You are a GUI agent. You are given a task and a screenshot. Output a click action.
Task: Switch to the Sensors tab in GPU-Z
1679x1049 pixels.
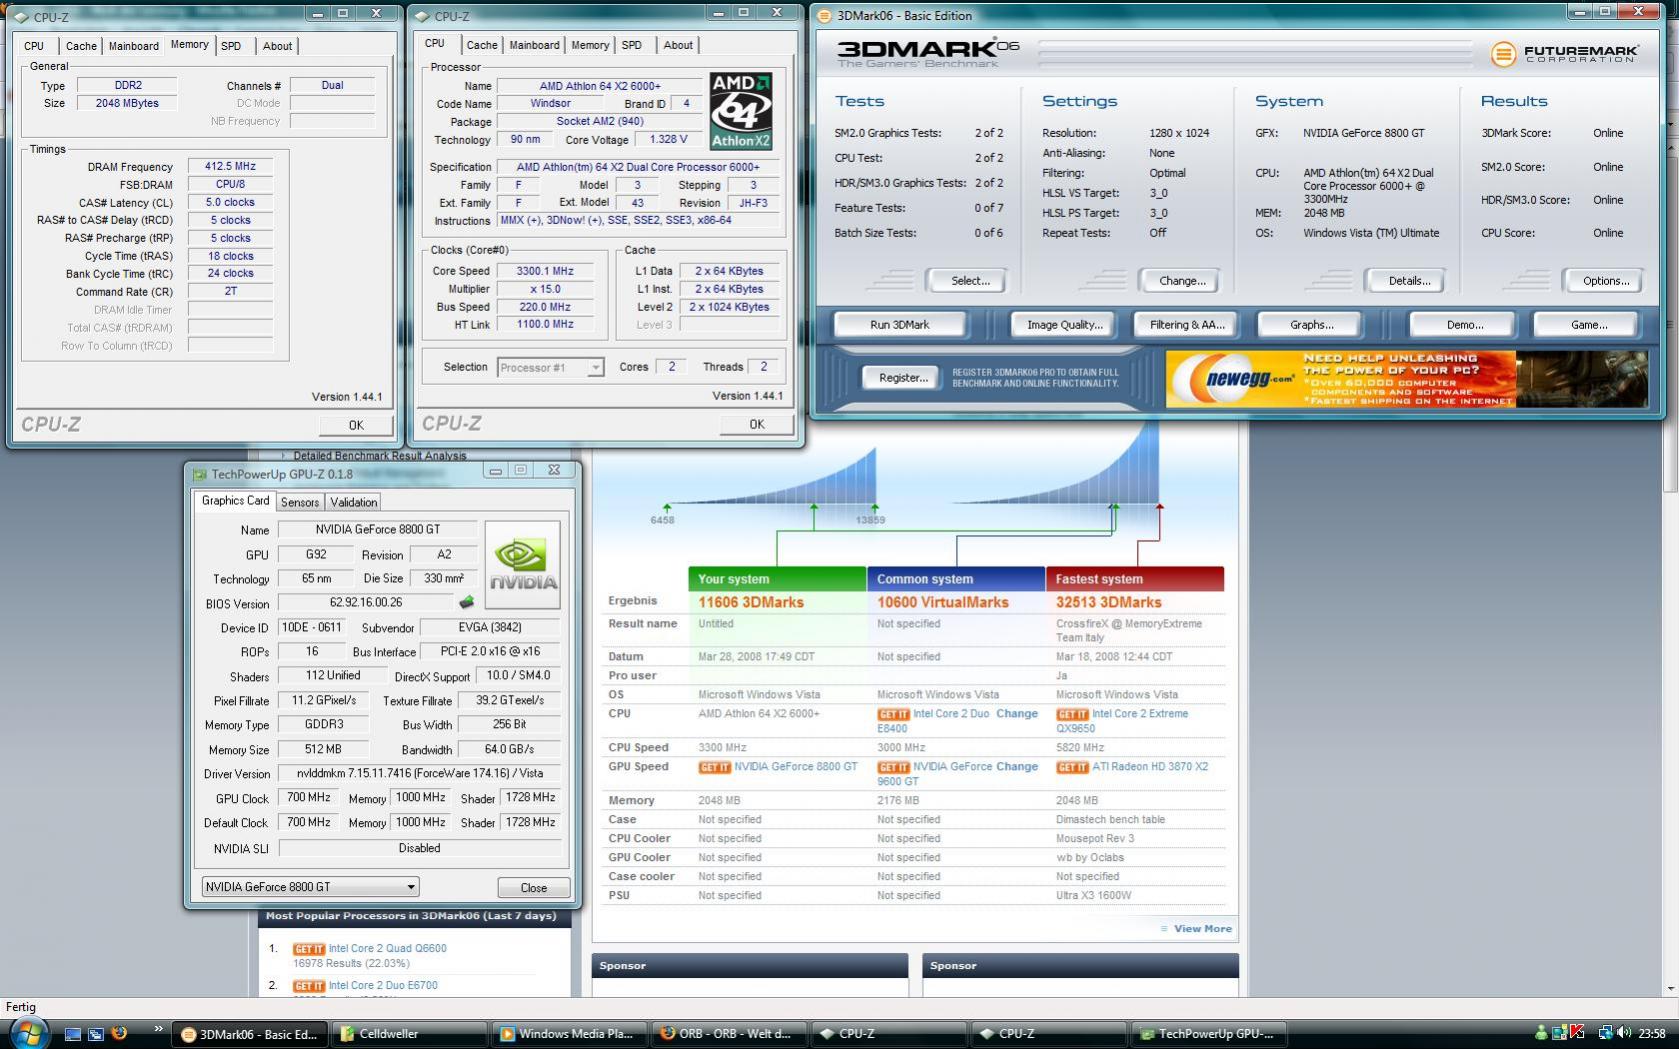[x=300, y=502]
